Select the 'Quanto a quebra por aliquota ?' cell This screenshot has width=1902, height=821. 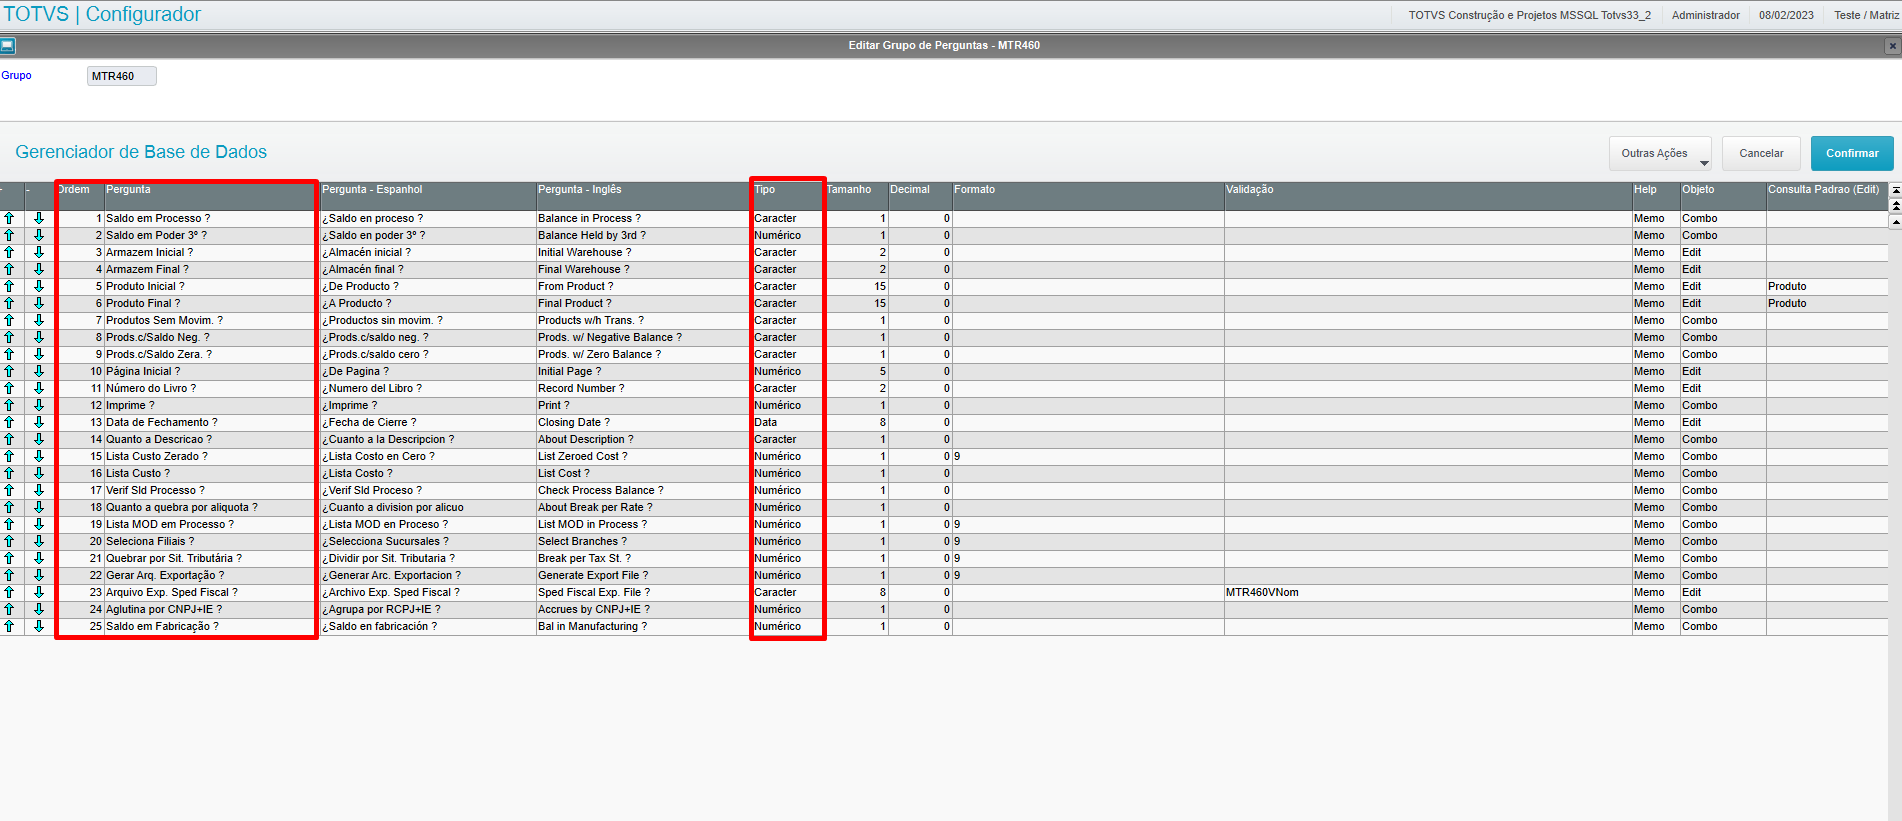coord(211,507)
